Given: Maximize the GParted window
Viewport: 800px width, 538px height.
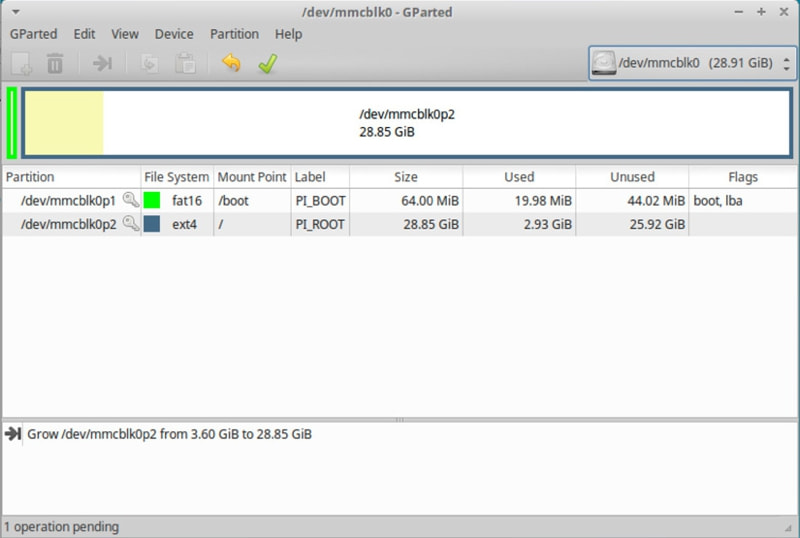Looking at the screenshot, I should point(761,12).
